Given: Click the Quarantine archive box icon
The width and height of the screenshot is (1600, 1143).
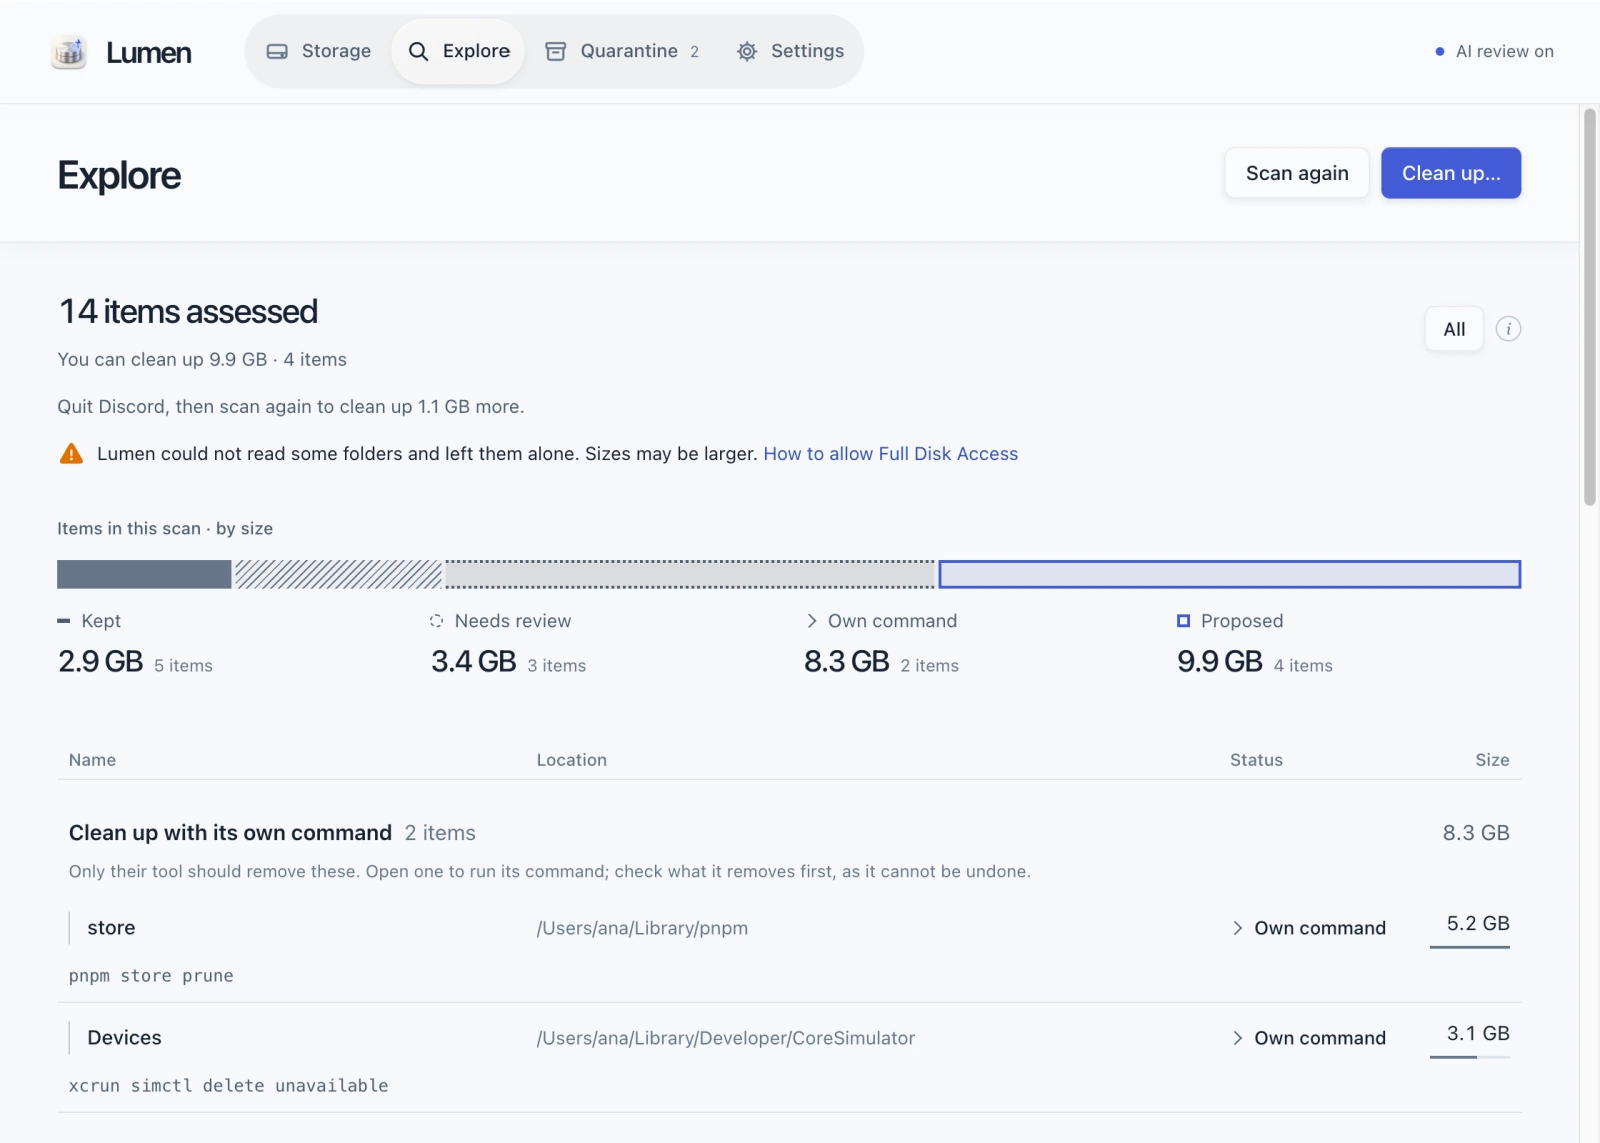Looking at the screenshot, I should tap(556, 51).
